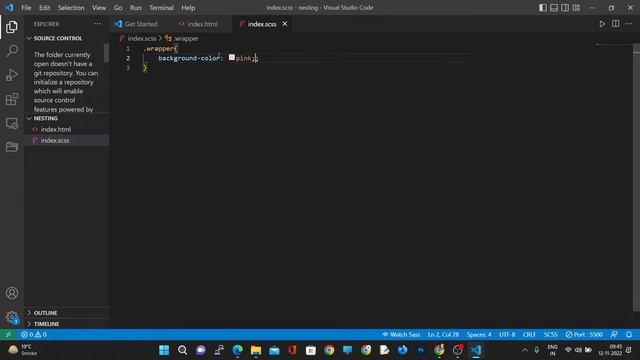Toggle Secondary Side Bar visibility
Screen dimensions: 640x360
click(x=565, y=7)
